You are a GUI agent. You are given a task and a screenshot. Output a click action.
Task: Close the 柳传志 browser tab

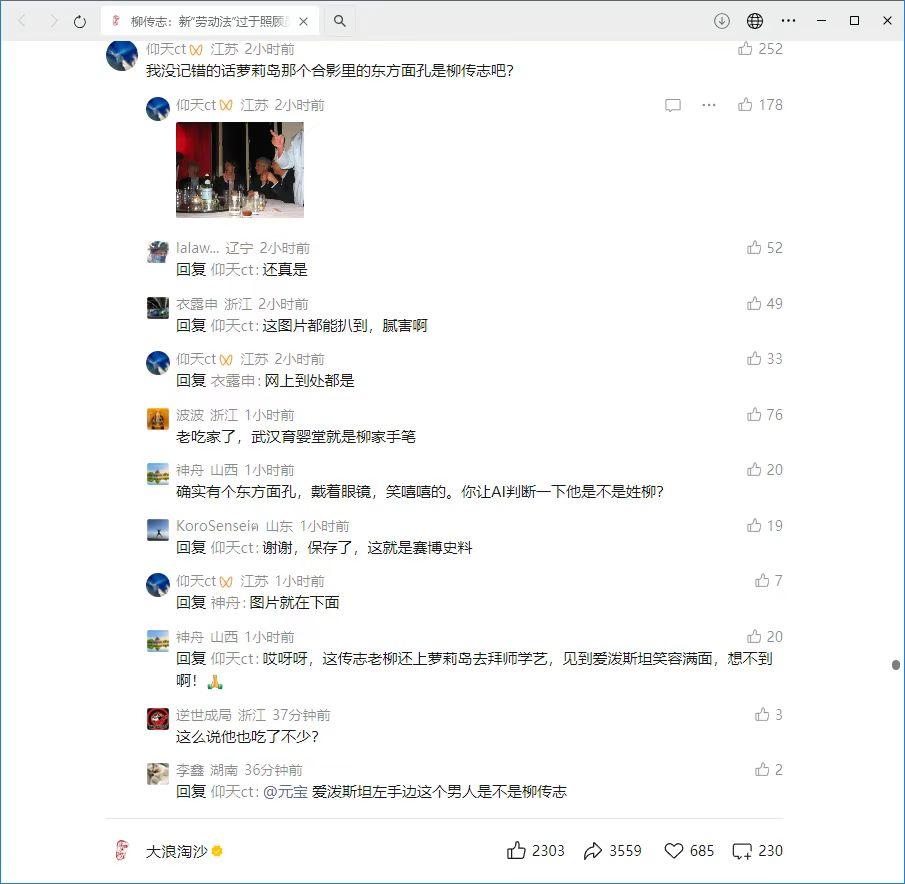[x=304, y=21]
